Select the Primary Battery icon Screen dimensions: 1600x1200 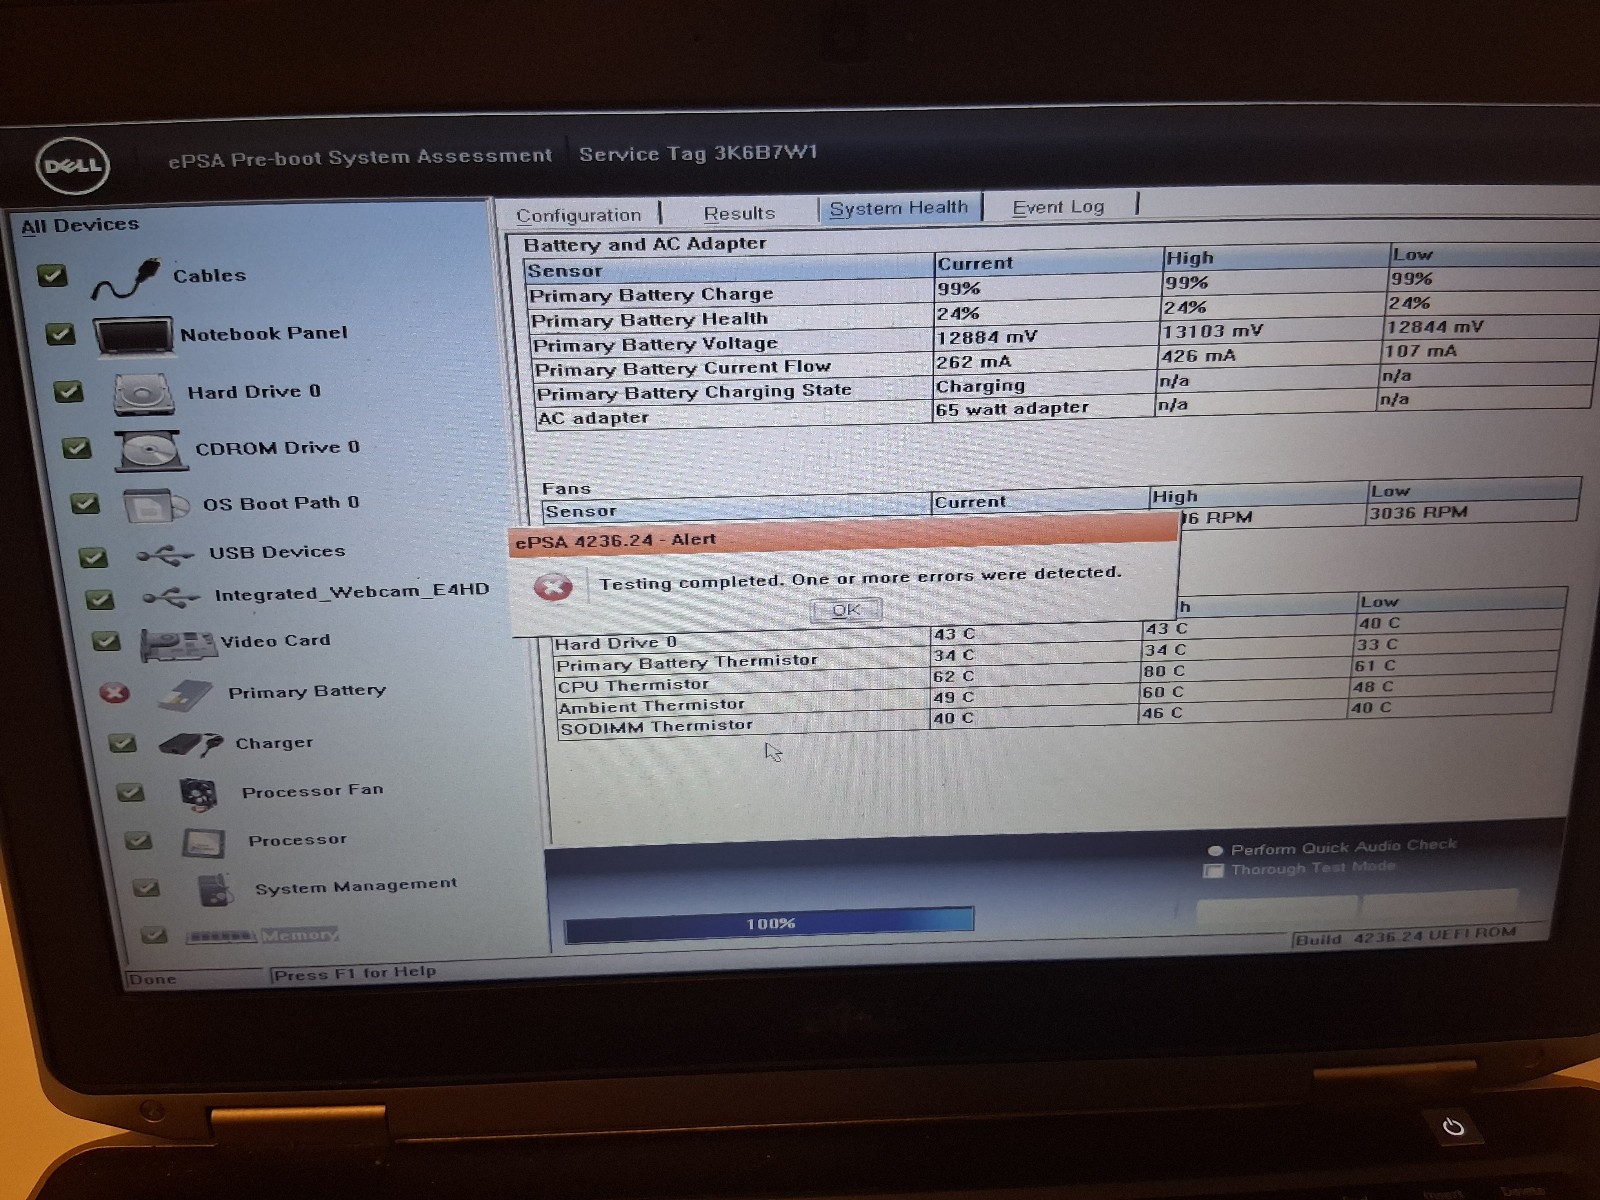tap(186, 695)
